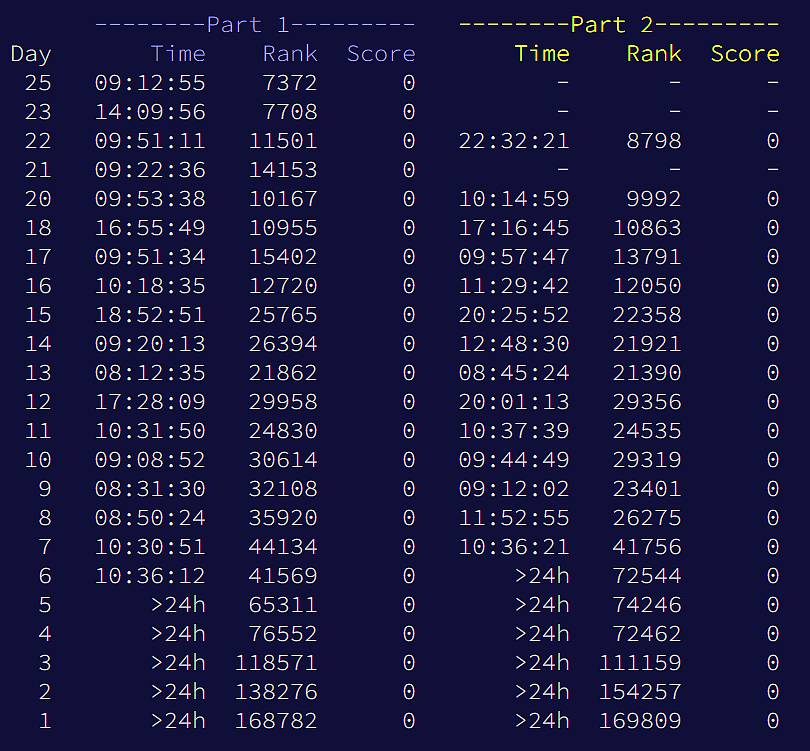This screenshot has width=810, height=751.
Task: Select Part 2 time 22:32:21
Action: 514,140
